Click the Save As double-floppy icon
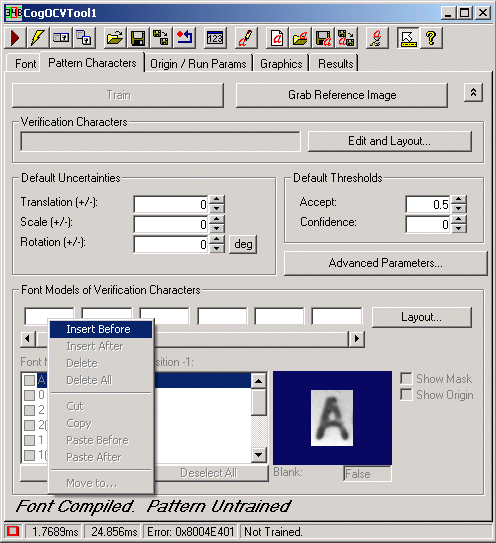This screenshot has height=543, width=496. 161,38
